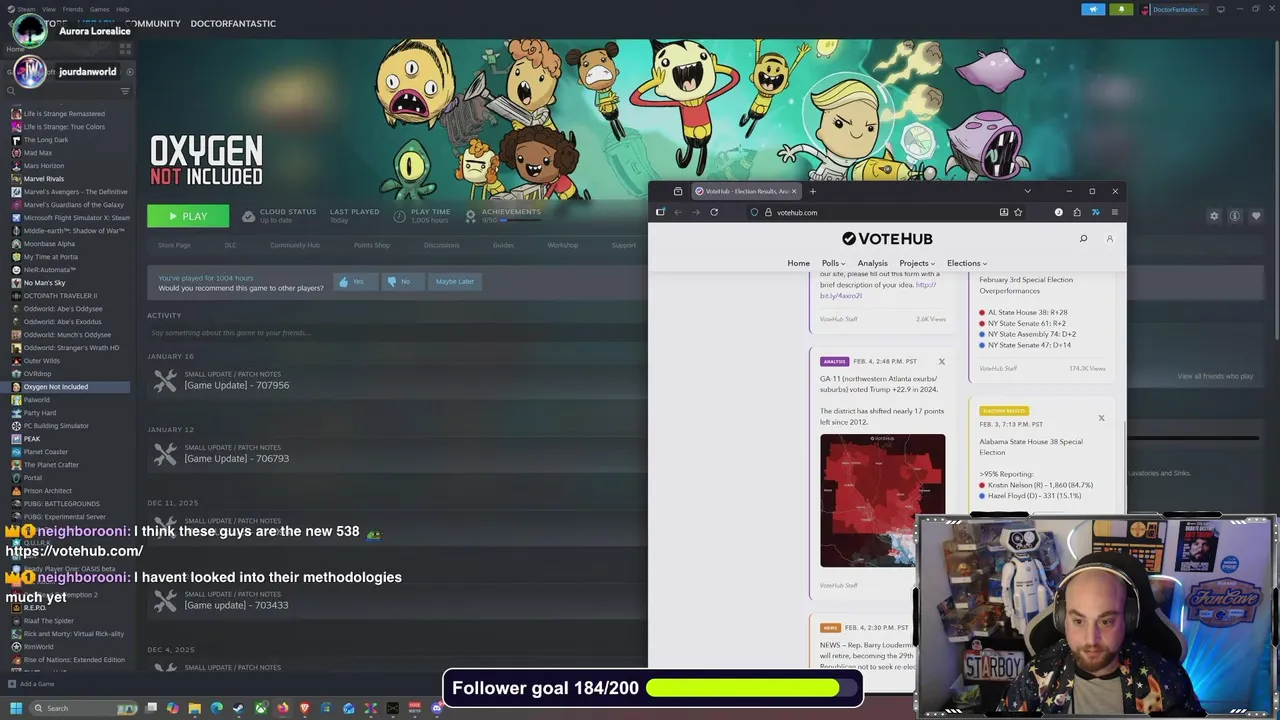The height and width of the screenshot is (720, 1280).
Task: Open the game's Guides link
Action: [x=503, y=245]
